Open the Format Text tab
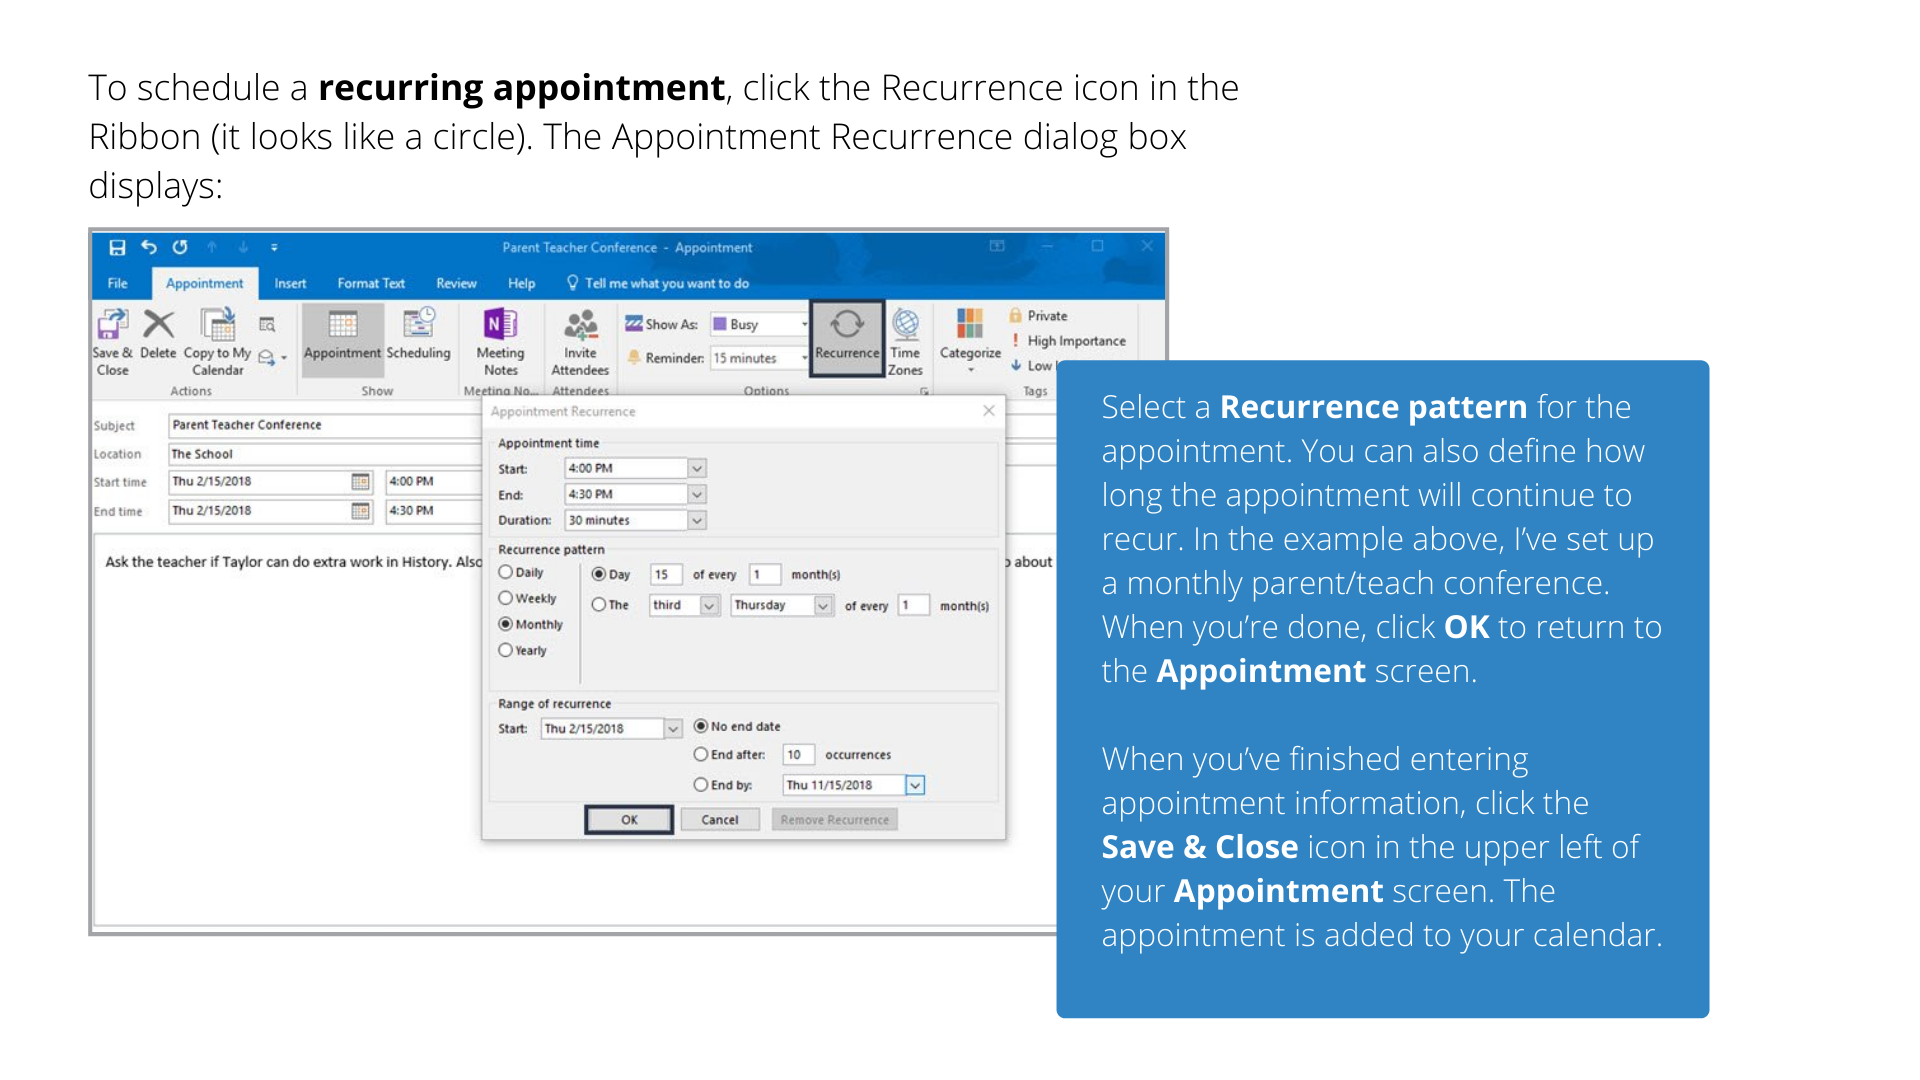This screenshot has width=1920, height=1080. [371, 283]
